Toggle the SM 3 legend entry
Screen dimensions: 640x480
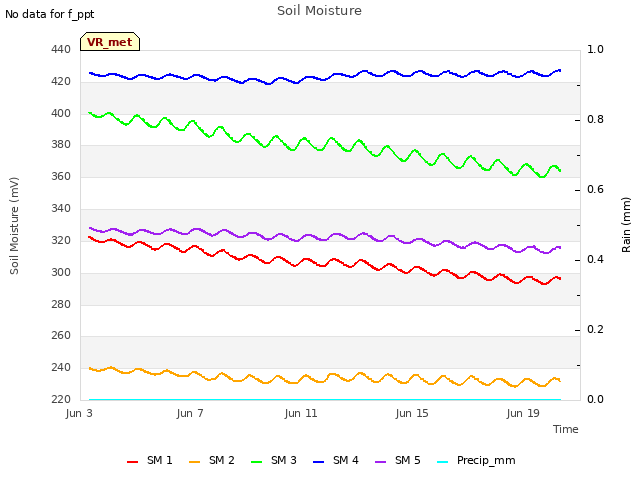click(x=273, y=460)
